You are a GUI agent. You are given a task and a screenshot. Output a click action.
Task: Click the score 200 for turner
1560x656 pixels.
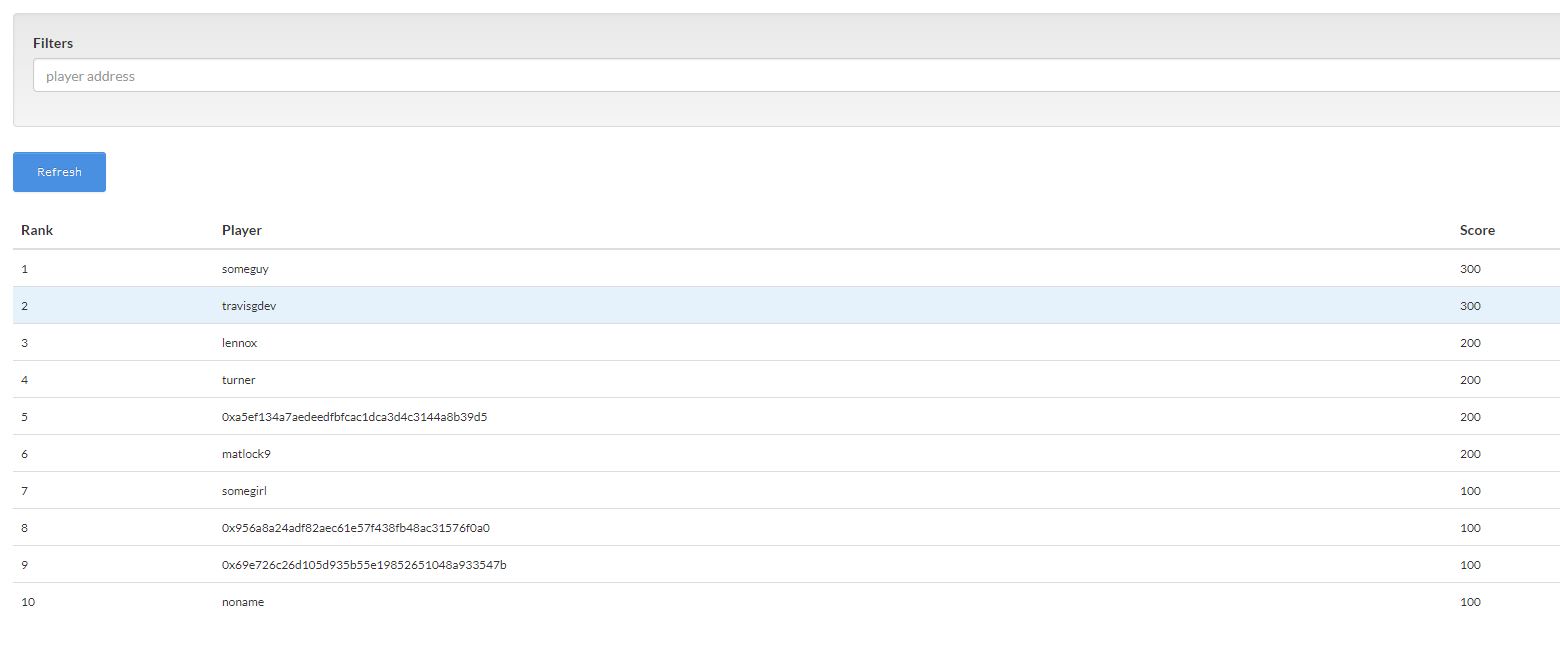point(1470,380)
